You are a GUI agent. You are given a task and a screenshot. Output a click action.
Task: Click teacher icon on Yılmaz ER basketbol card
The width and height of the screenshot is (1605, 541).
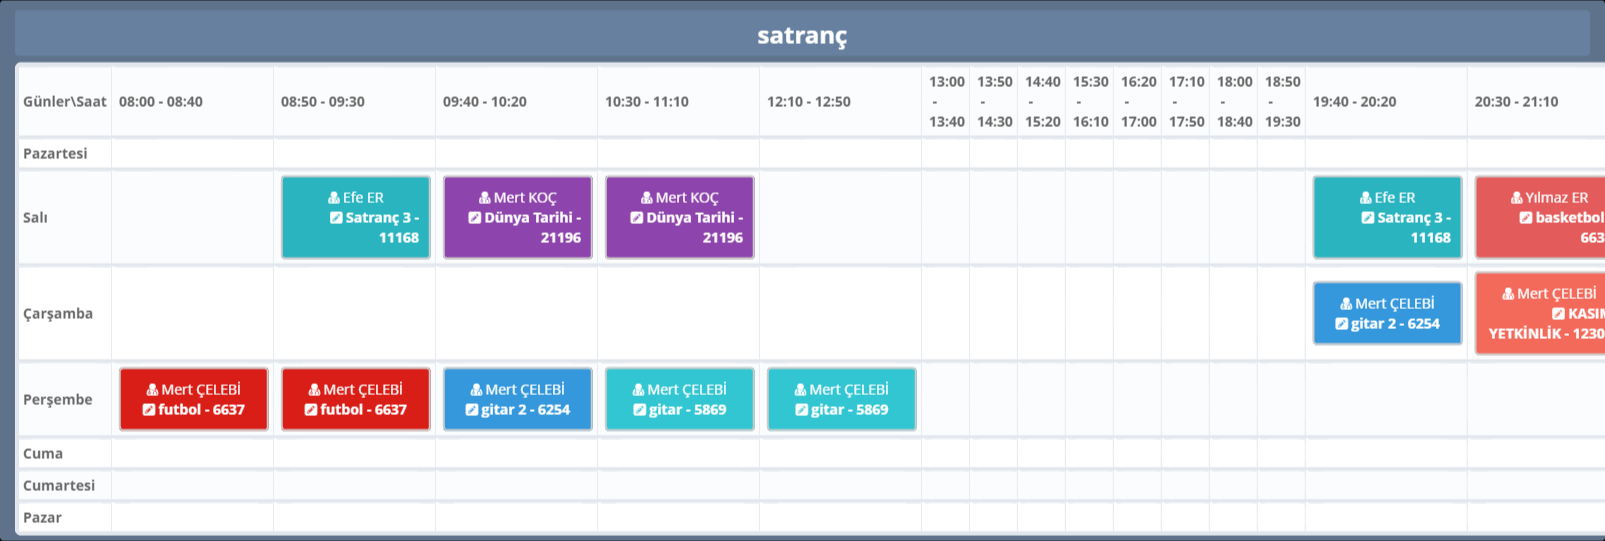[x=1516, y=198]
